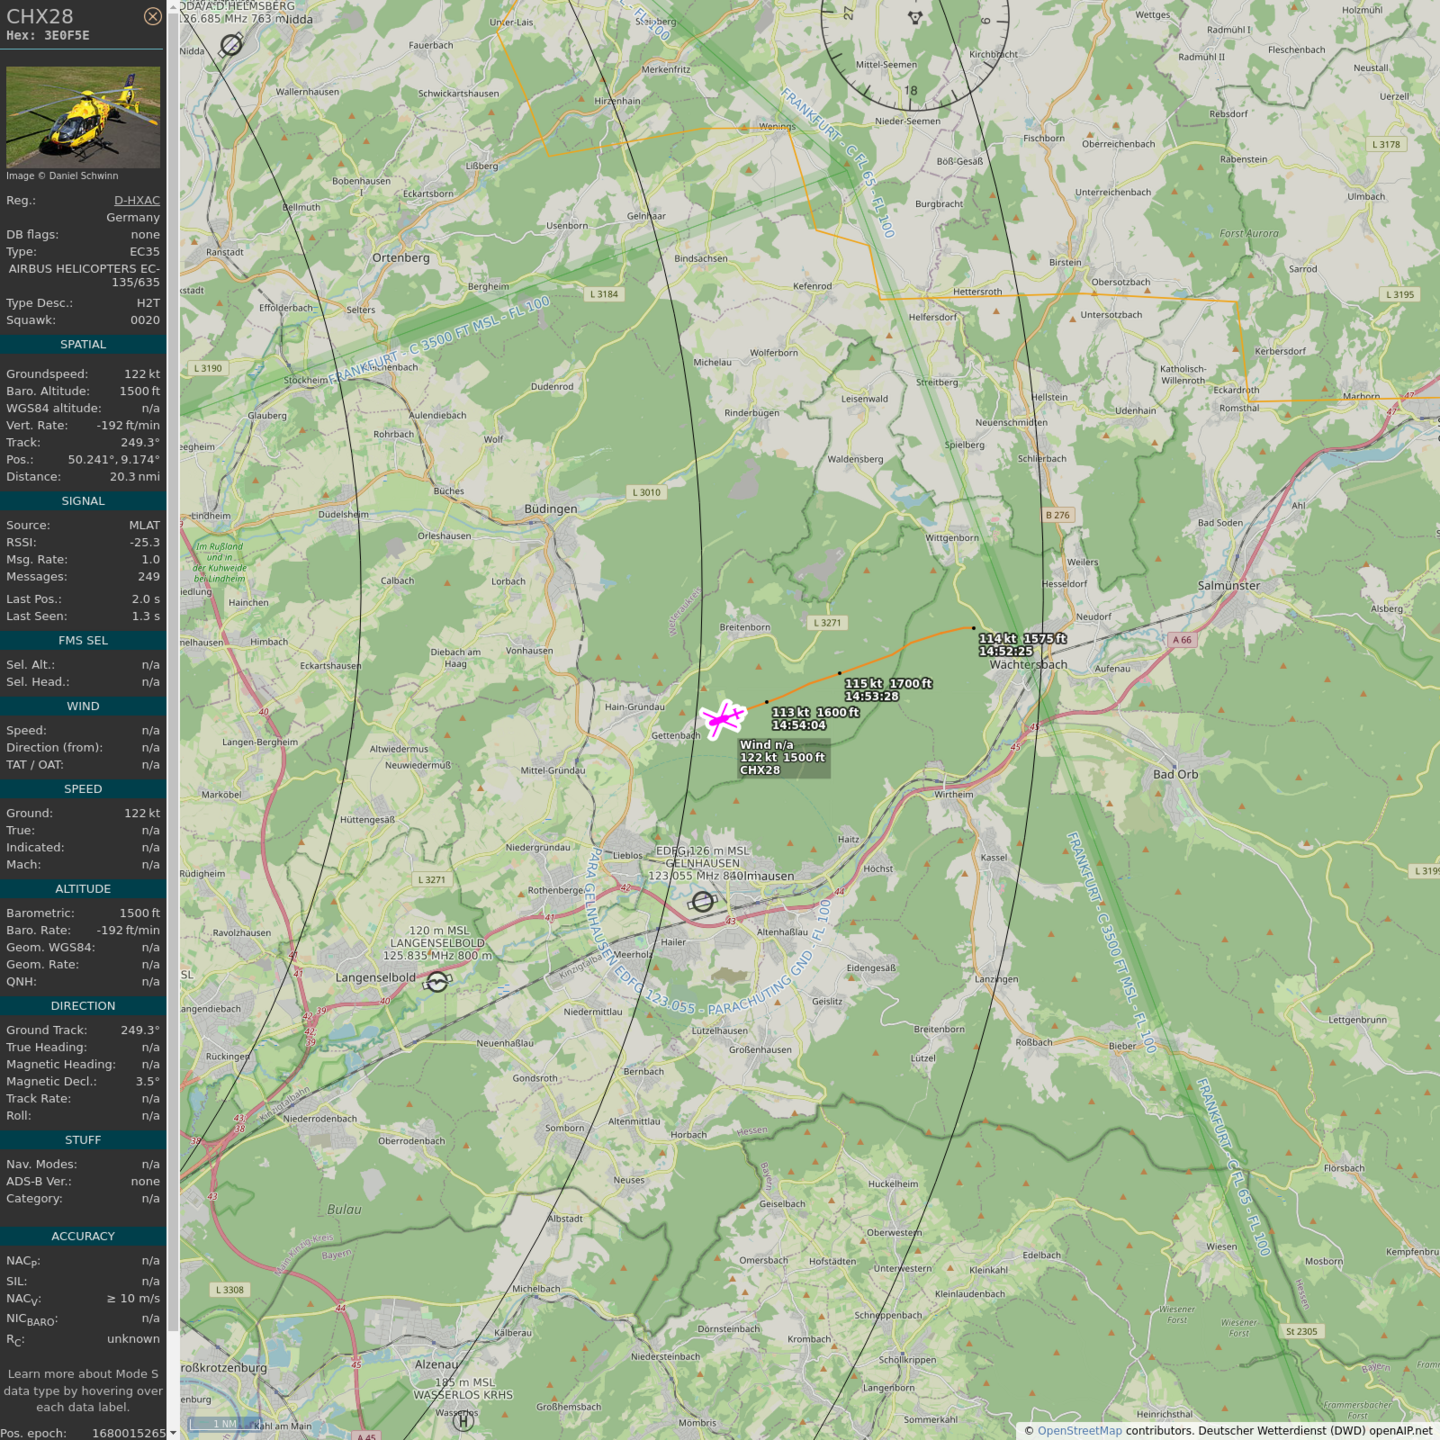Select the magenta helicopter icon on map
Viewport: 1440px width, 1440px height.
(722, 719)
